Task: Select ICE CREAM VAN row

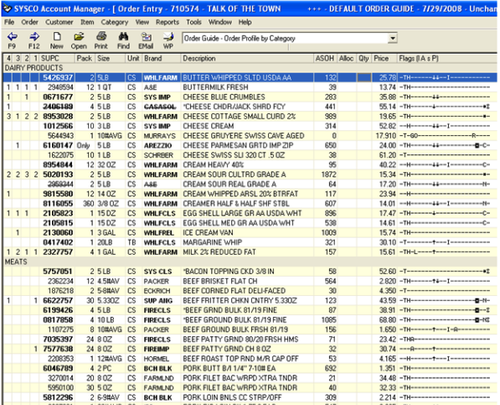Action: [x=250, y=233]
